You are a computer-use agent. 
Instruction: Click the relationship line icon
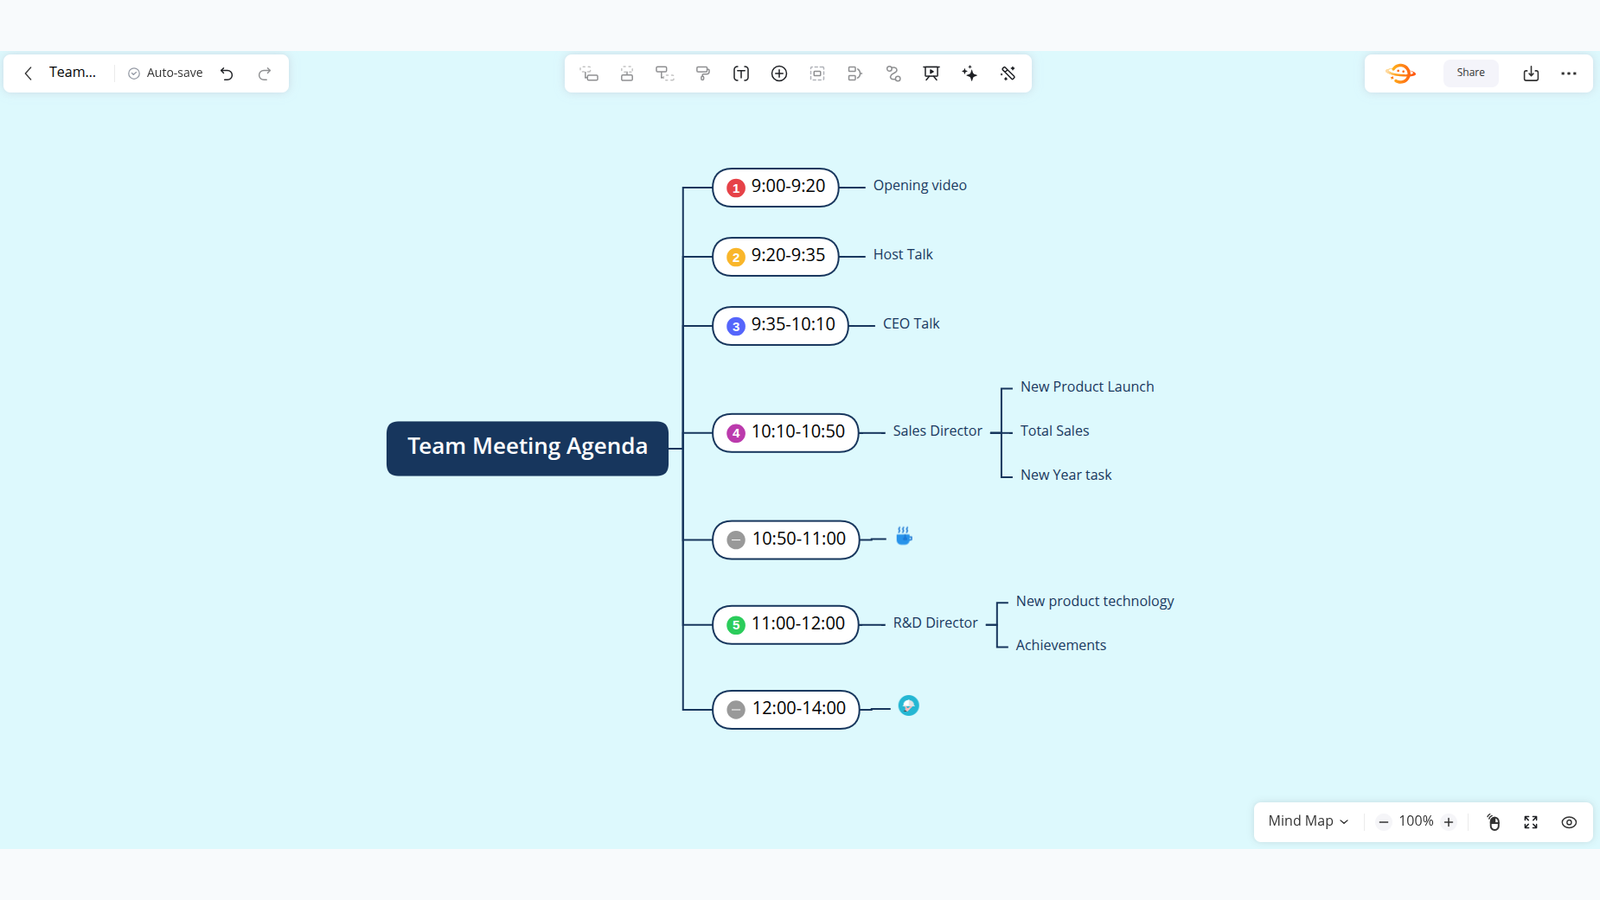coord(893,73)
